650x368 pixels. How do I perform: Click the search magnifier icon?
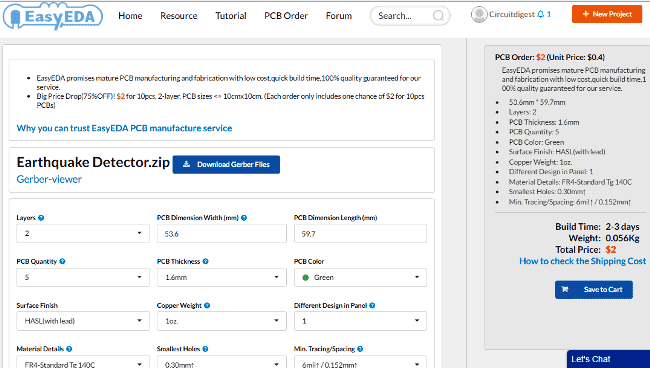(x=438, y=16)
